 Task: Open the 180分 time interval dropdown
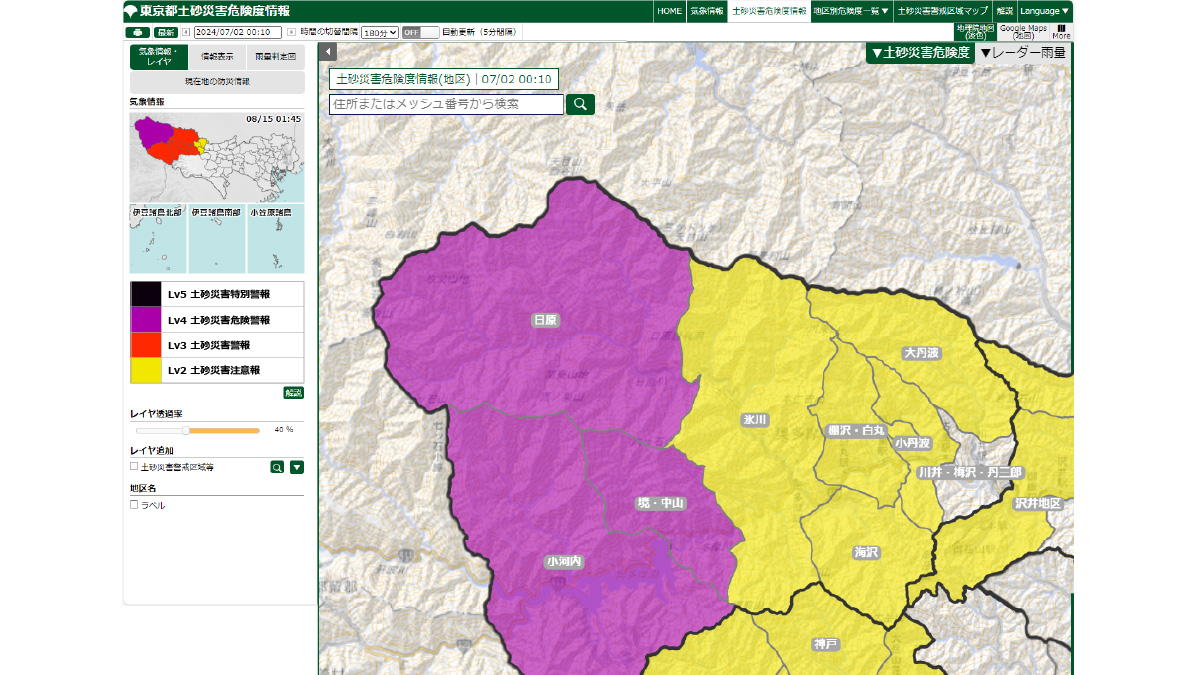[380, 32]
